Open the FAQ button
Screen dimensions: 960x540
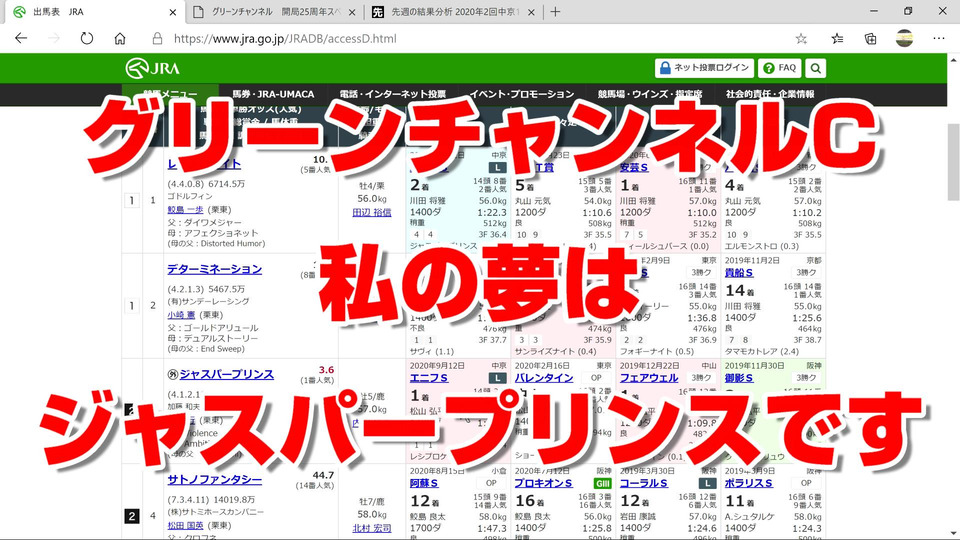[x=779, y=68]
